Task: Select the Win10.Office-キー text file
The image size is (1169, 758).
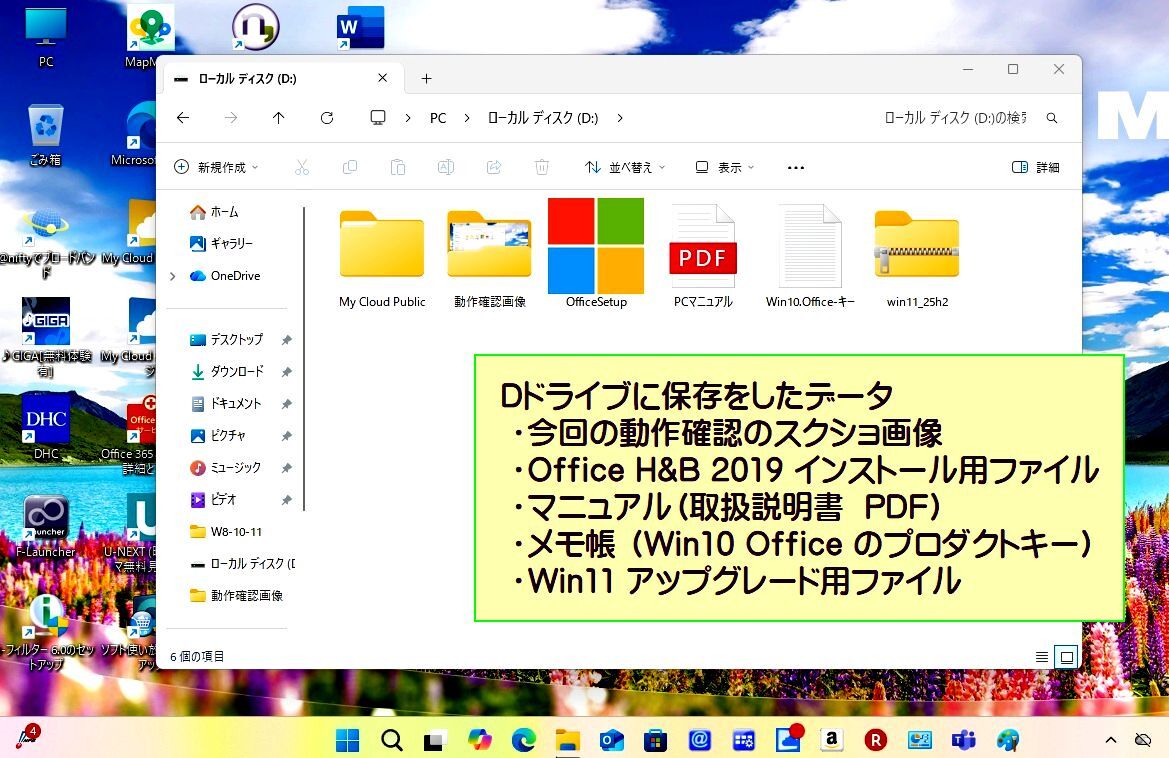Action: (810, 257)
